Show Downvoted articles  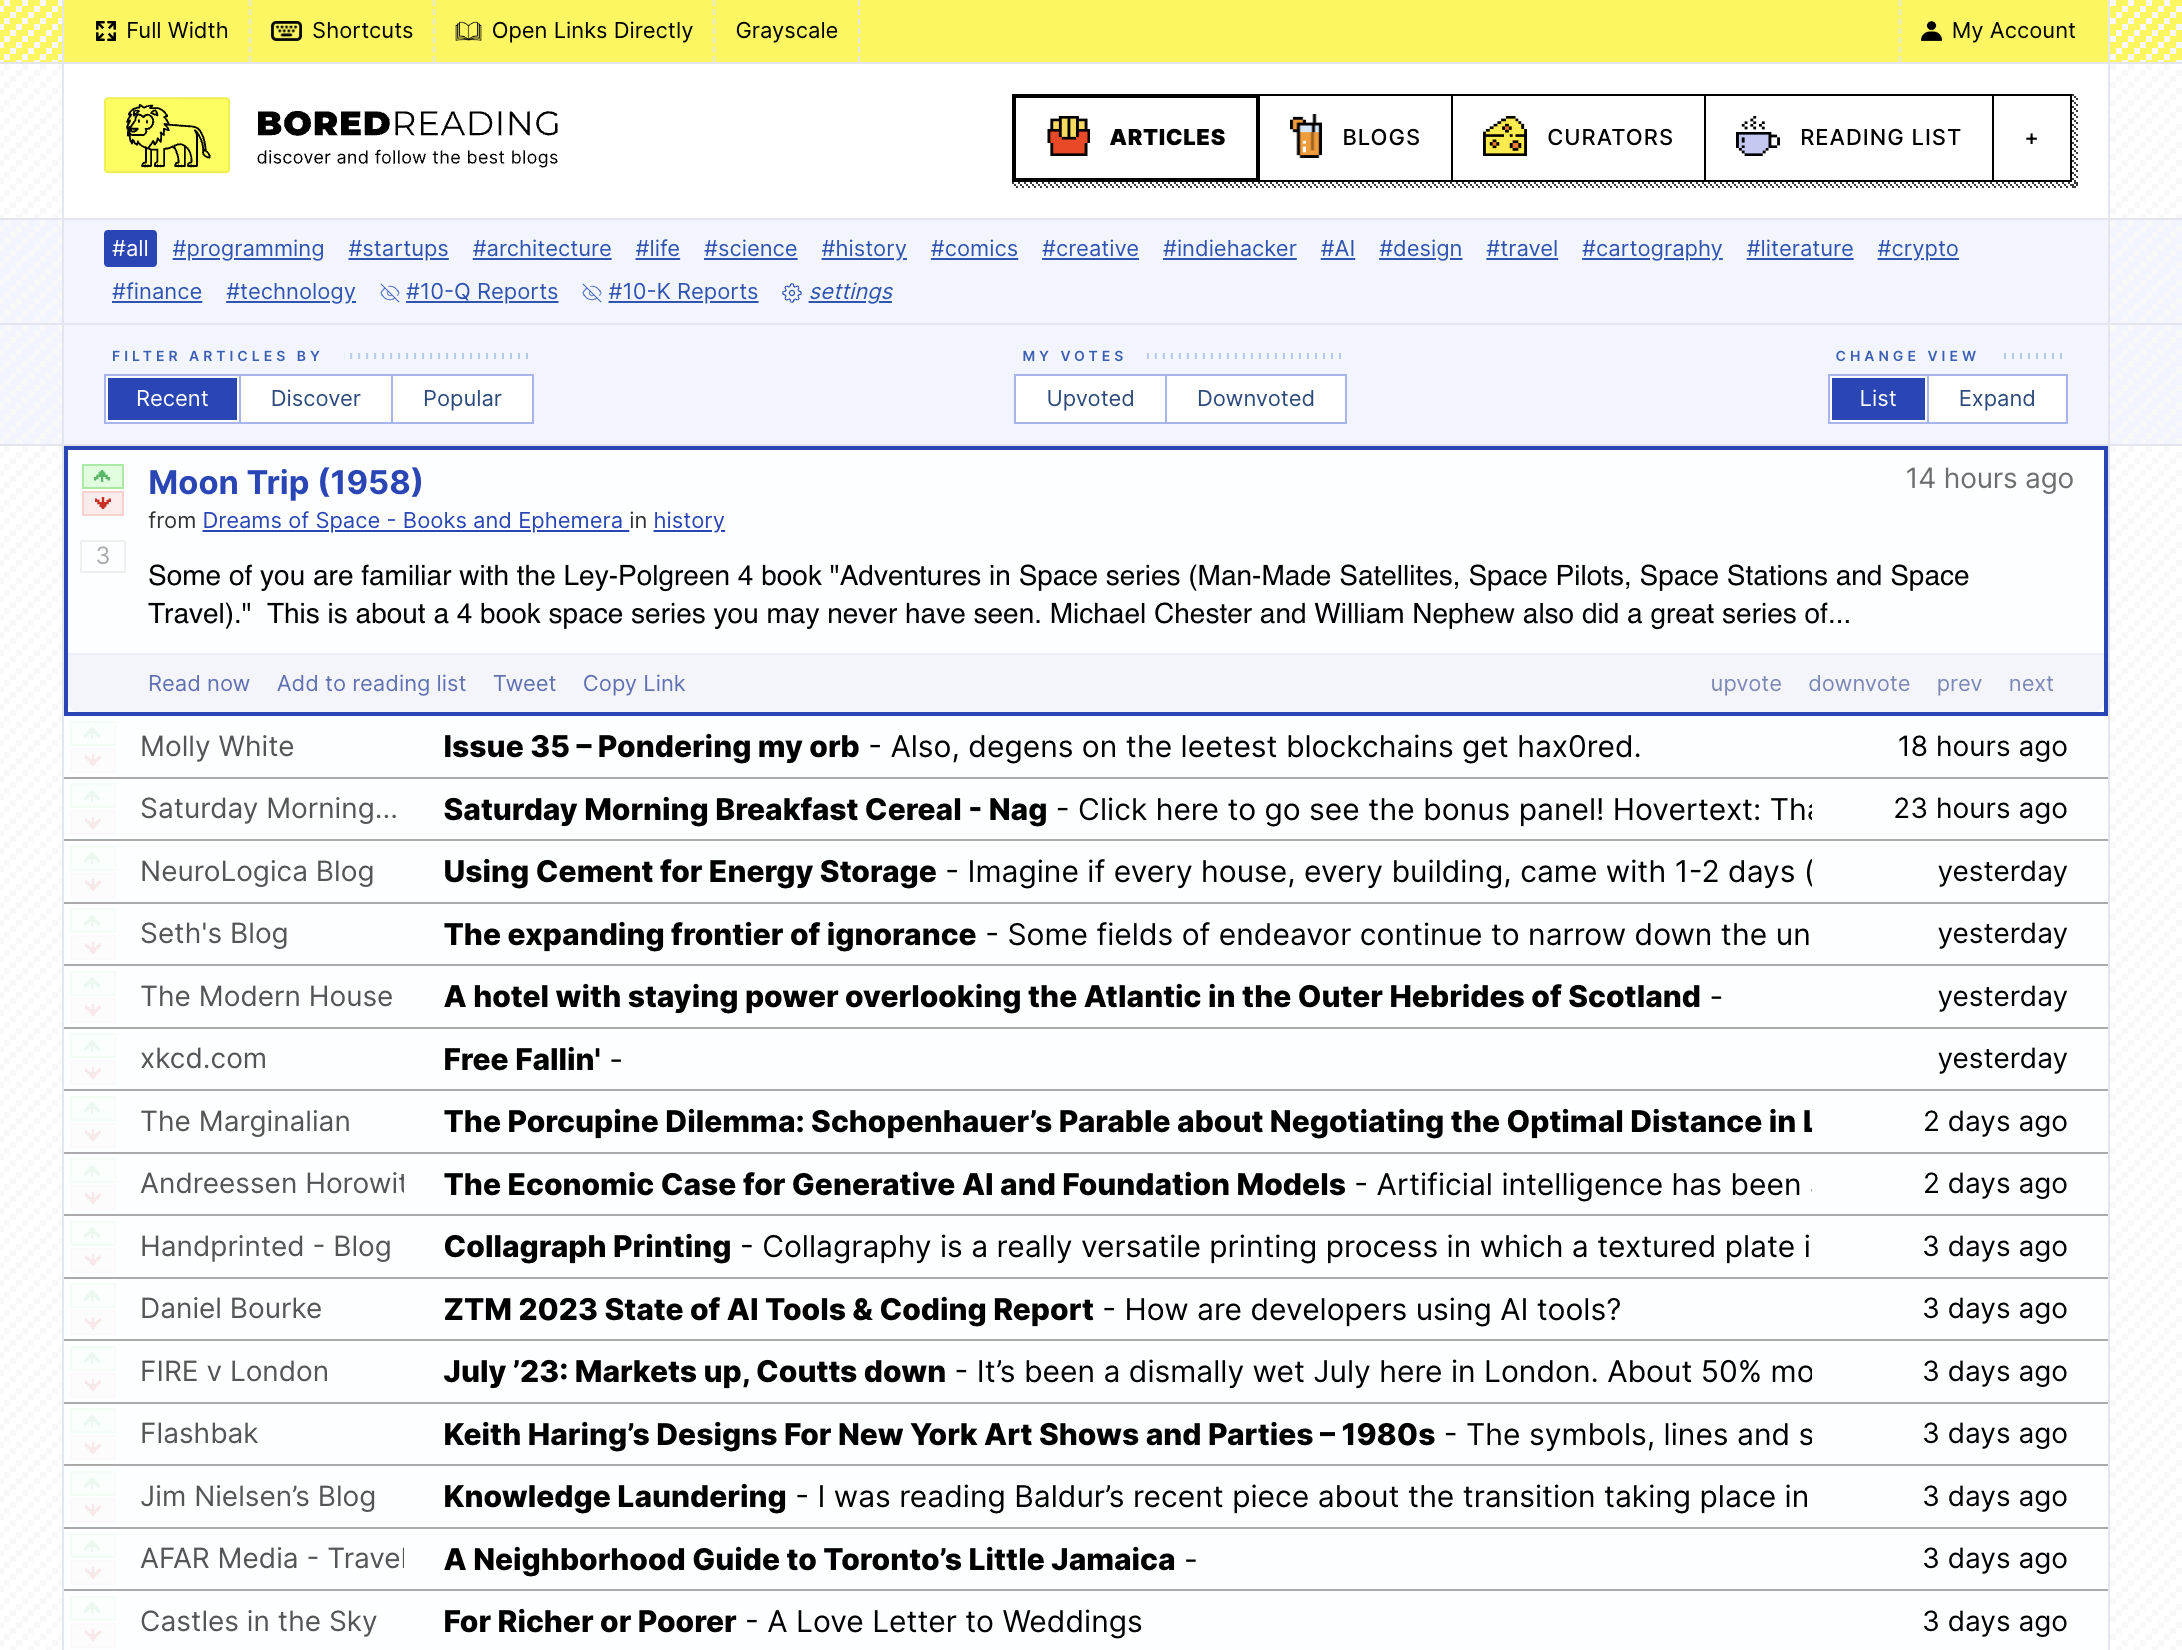coord(1255,399)
